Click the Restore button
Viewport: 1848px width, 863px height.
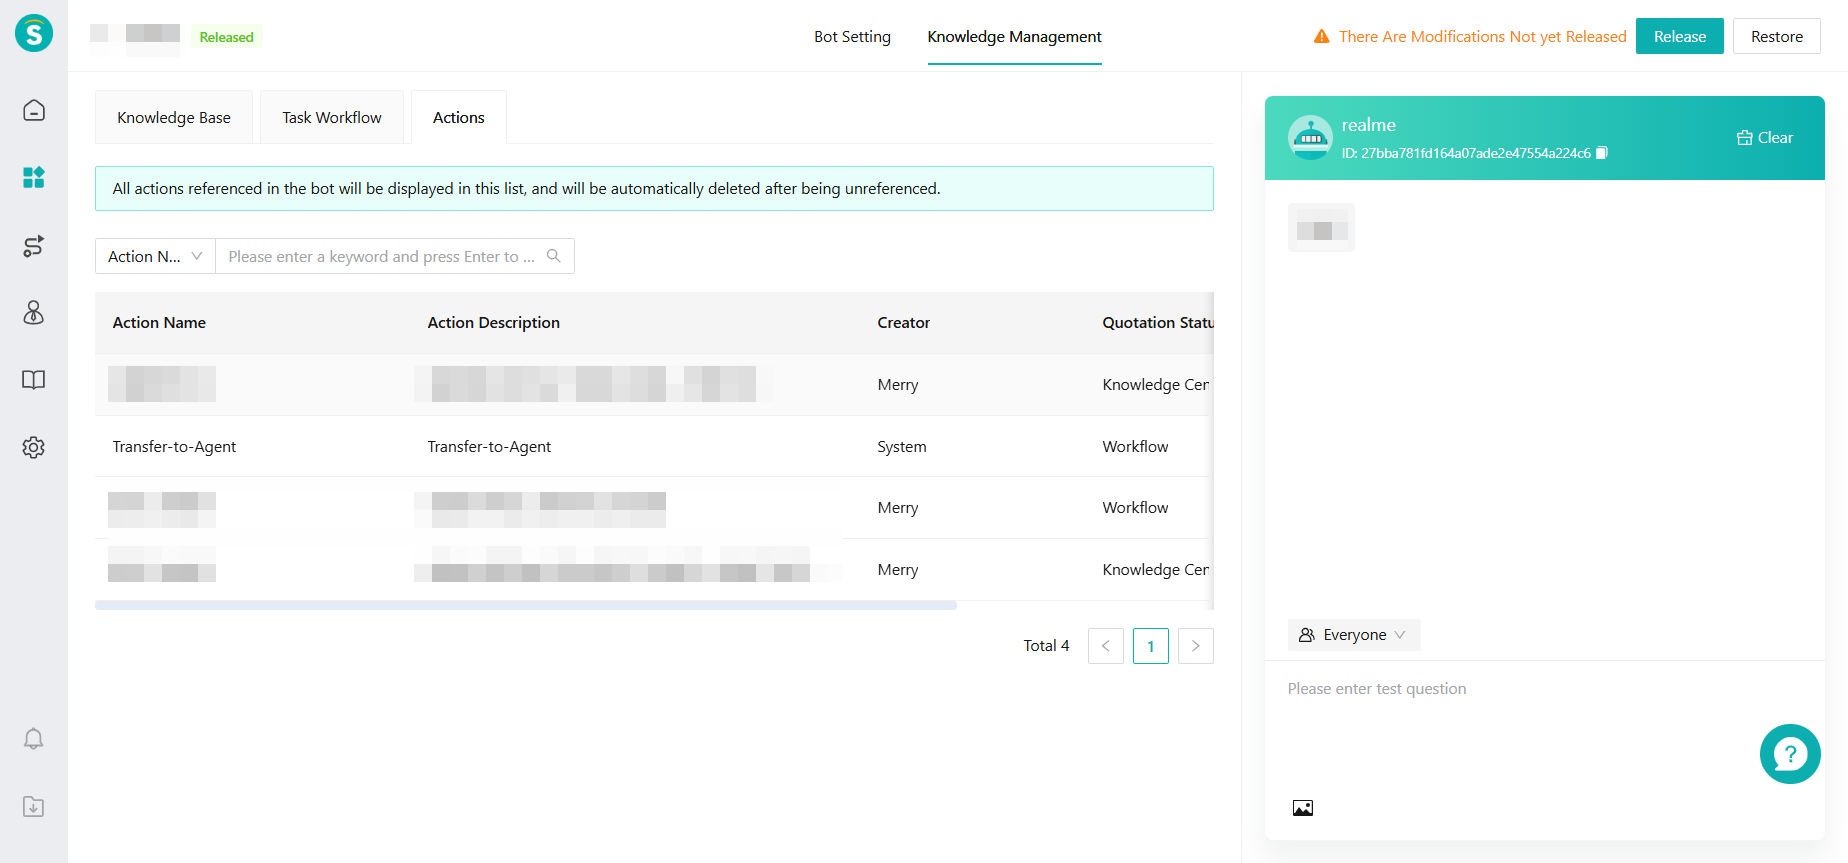(x=1776, y=37)
